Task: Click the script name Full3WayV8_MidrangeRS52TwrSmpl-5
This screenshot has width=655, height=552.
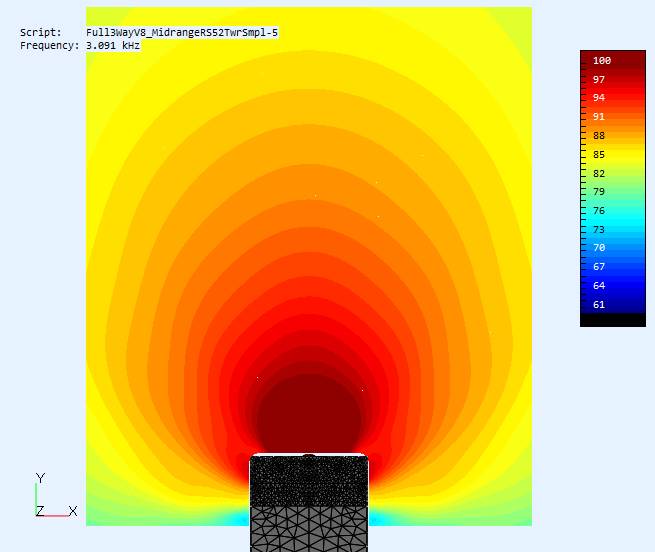Action: tap(182, 33)
